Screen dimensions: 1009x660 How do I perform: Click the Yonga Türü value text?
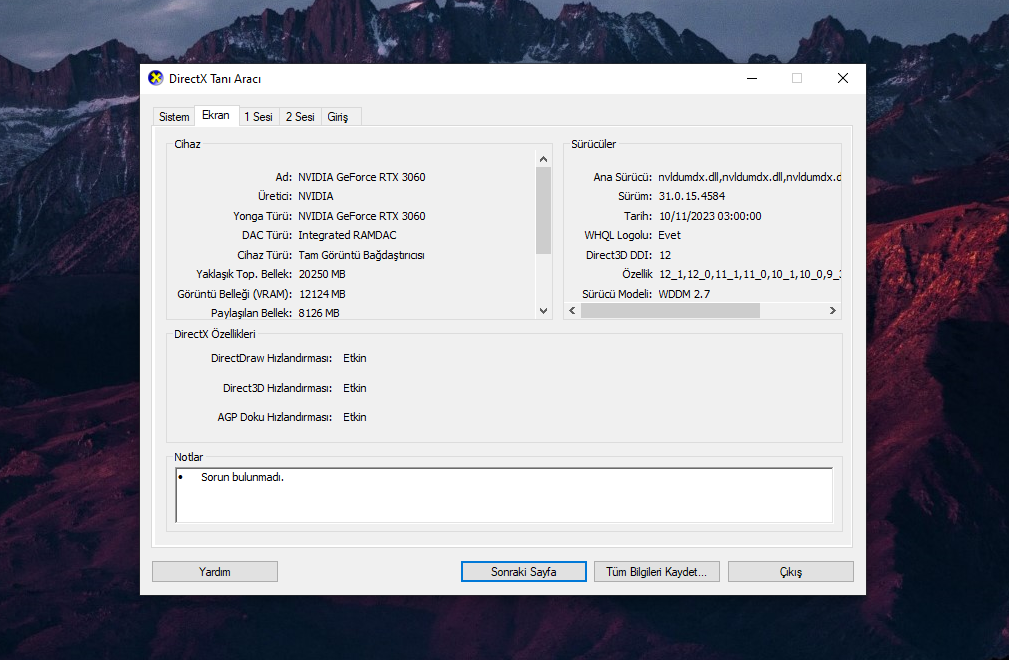click(x=362, y=216)
